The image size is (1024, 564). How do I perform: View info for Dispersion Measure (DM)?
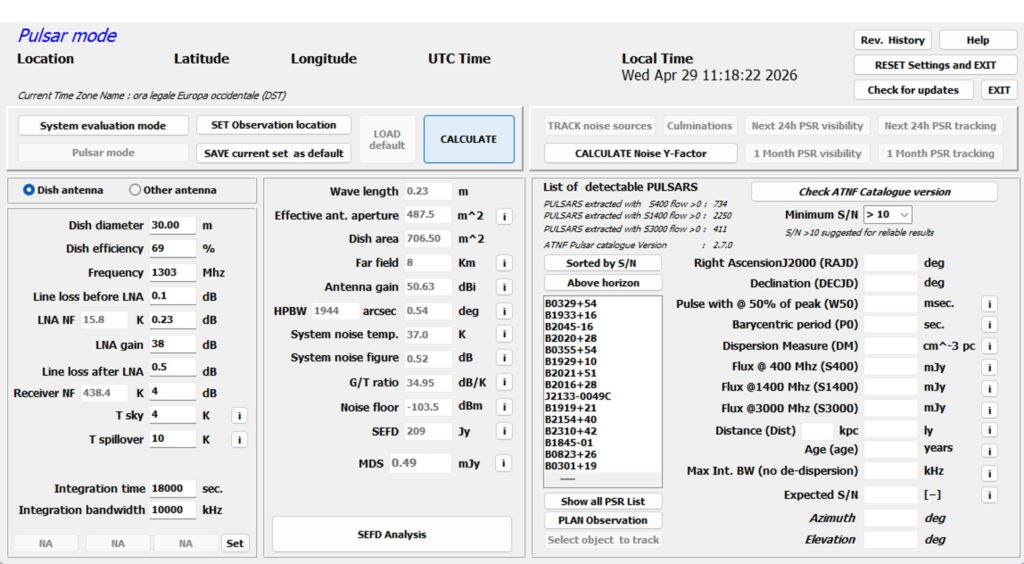pos(989,346)
